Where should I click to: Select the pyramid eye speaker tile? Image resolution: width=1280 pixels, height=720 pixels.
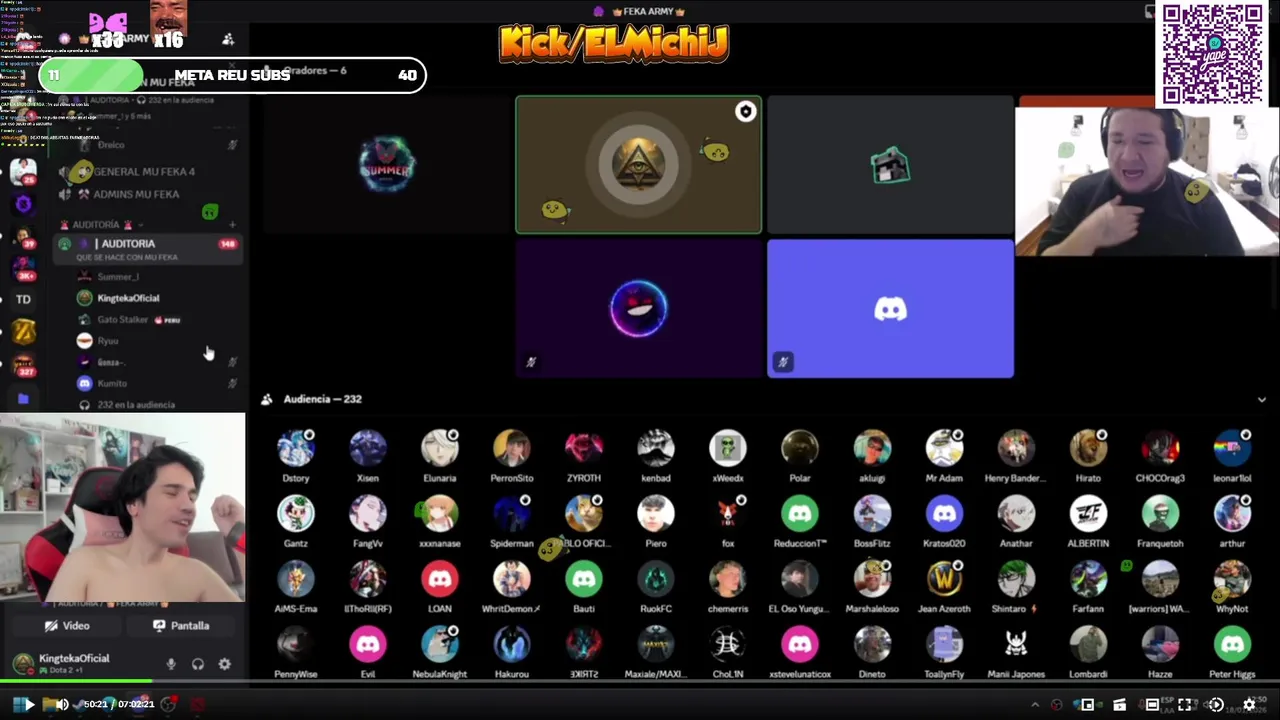point(638,165)
